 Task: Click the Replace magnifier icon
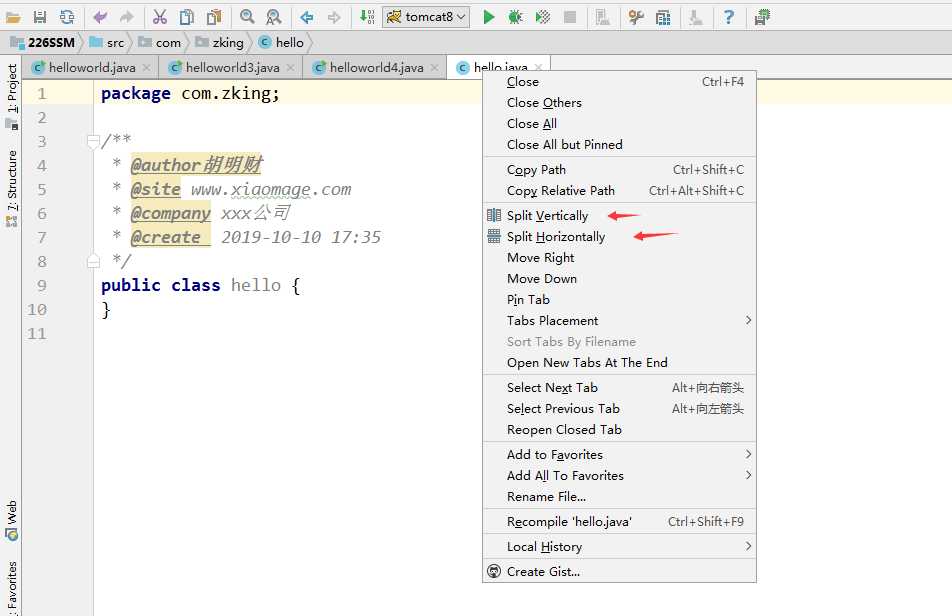[274, 17]
